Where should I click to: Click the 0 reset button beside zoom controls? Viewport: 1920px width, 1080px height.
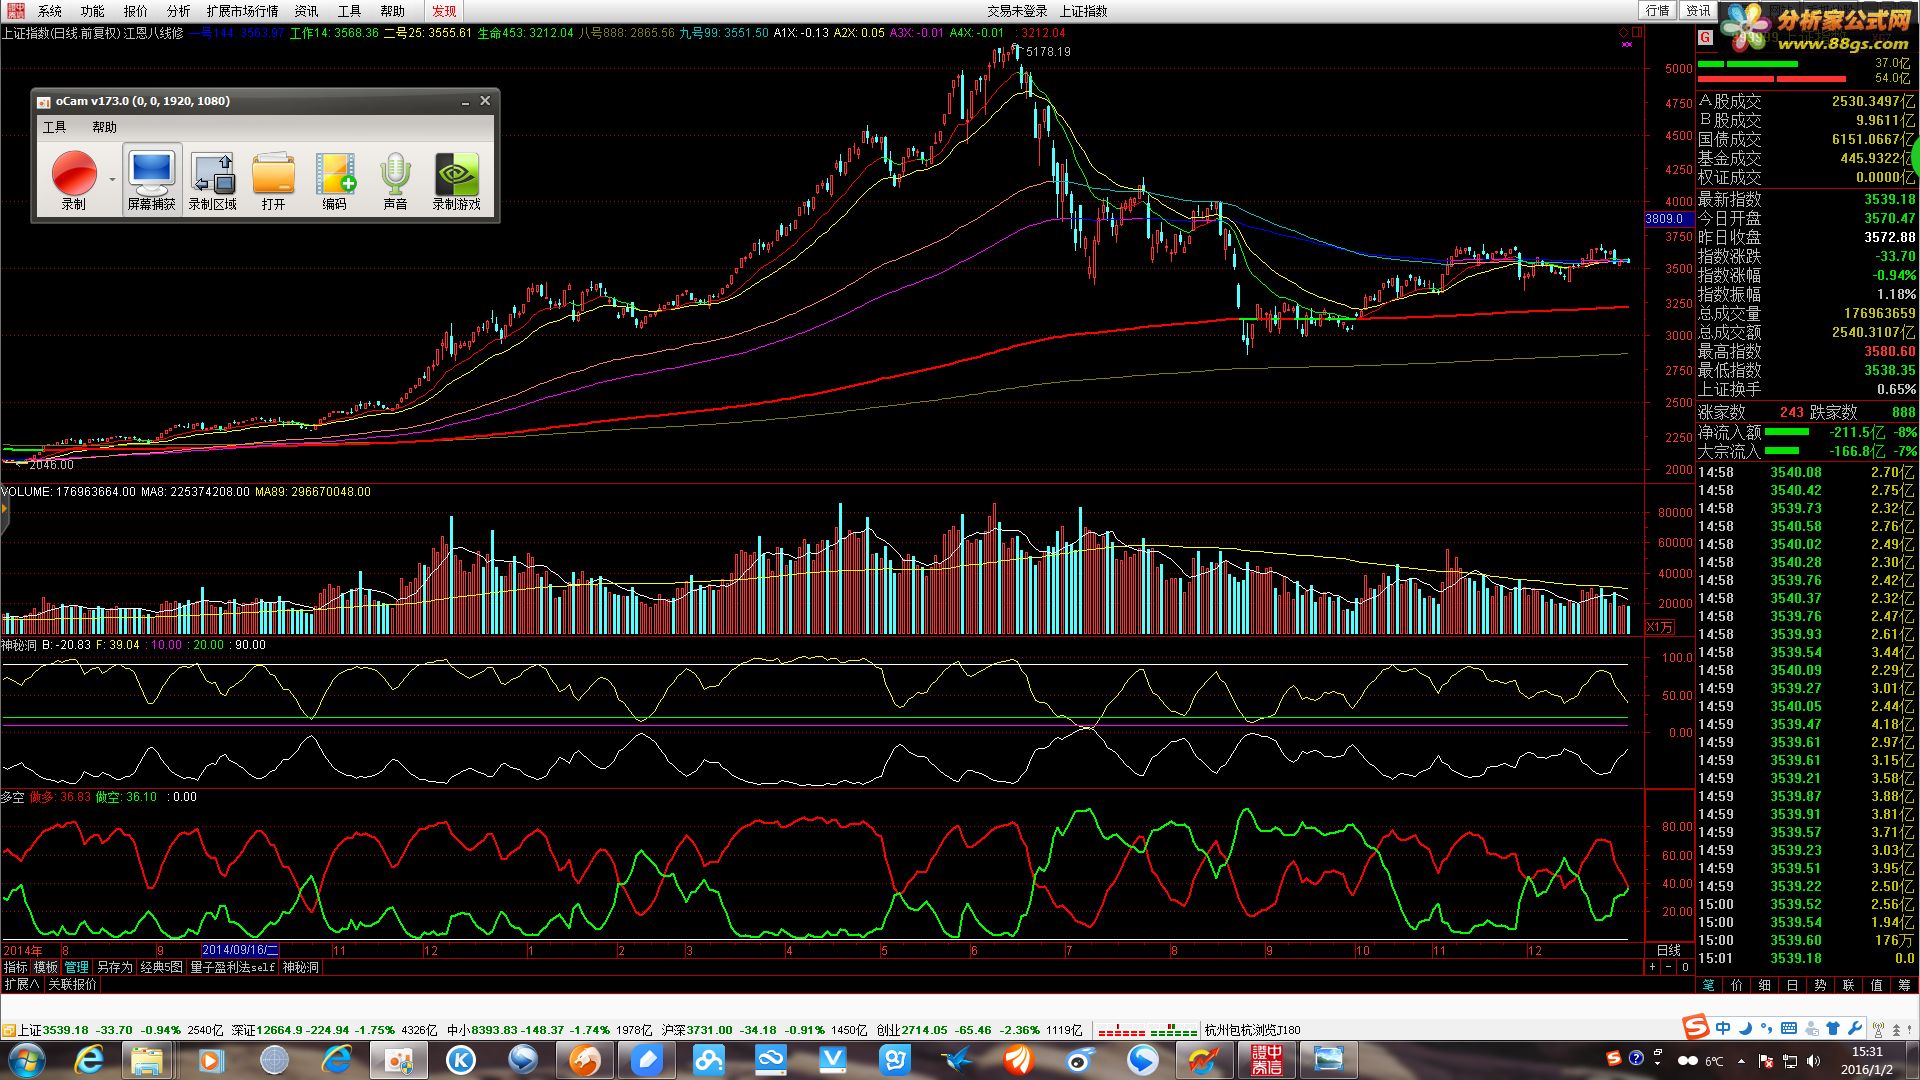pos(1685,967)
